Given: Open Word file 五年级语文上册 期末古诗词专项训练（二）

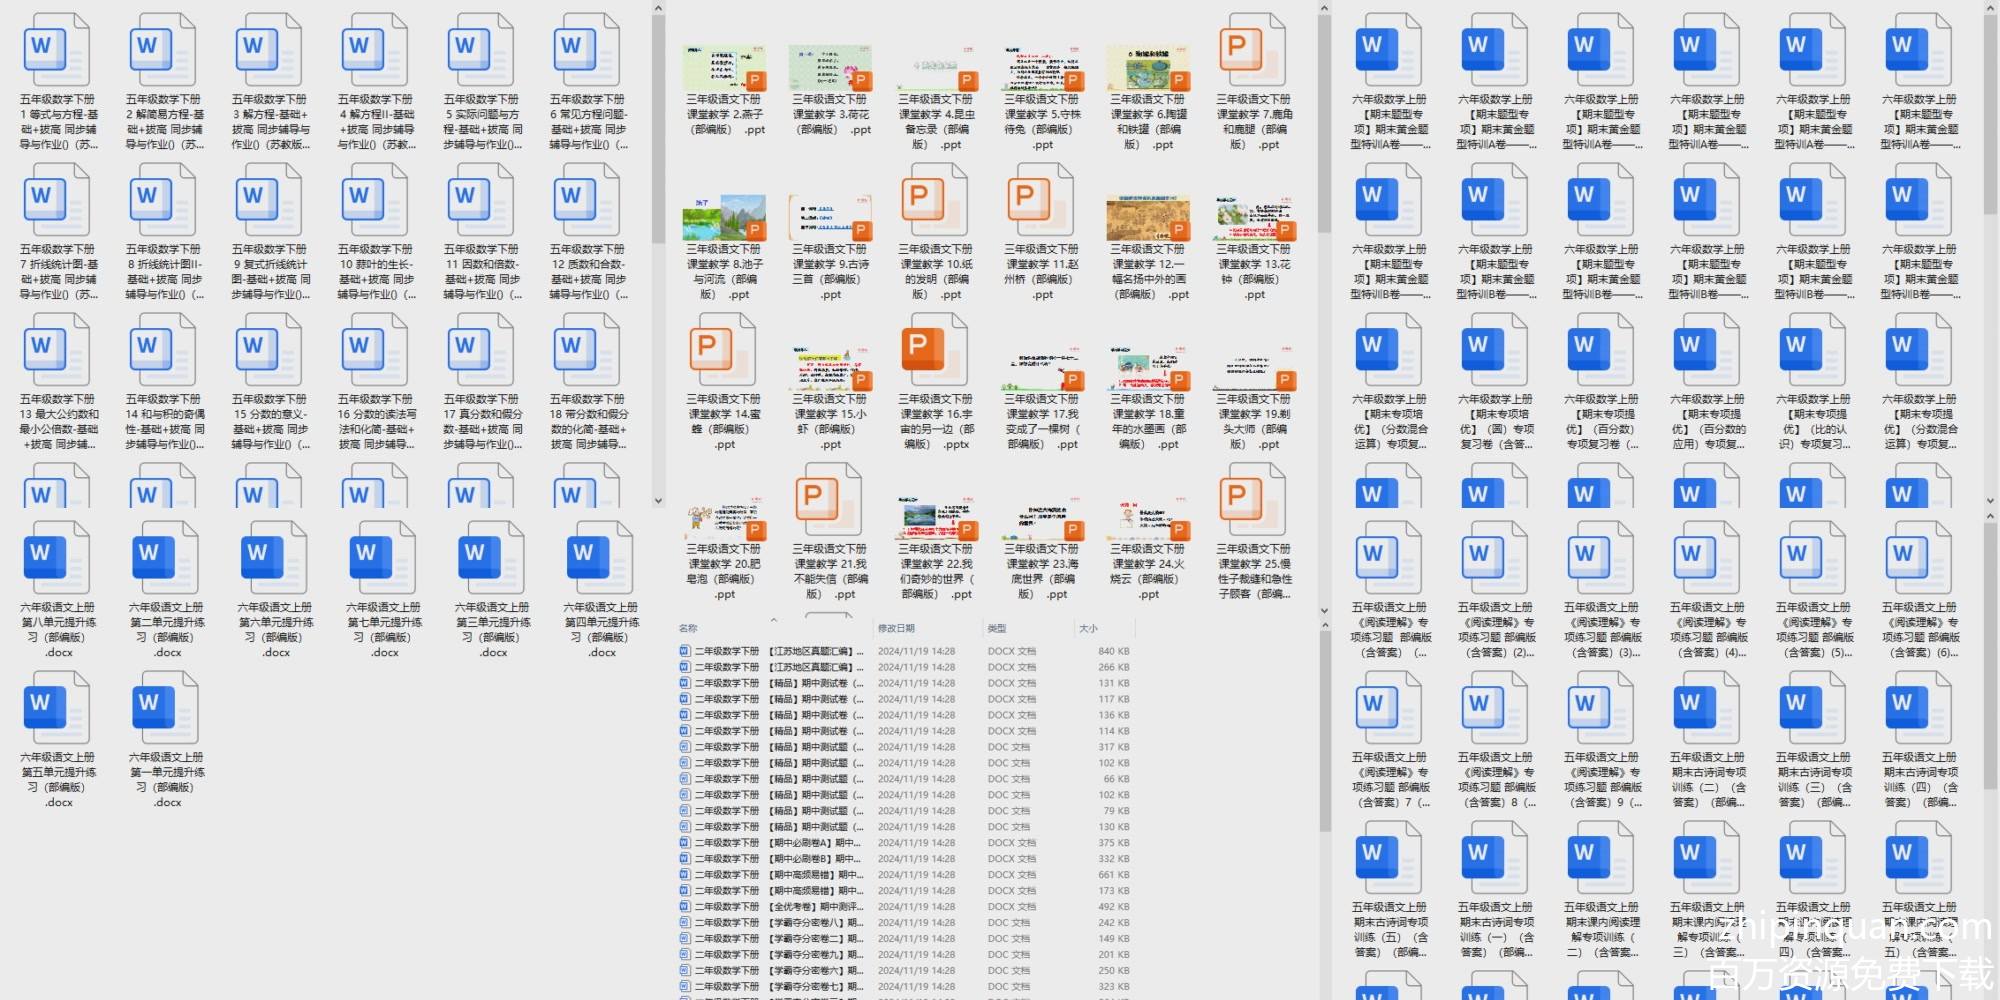Looking at the screenshot, I should pyautogui.click(x=1707, y=710).
